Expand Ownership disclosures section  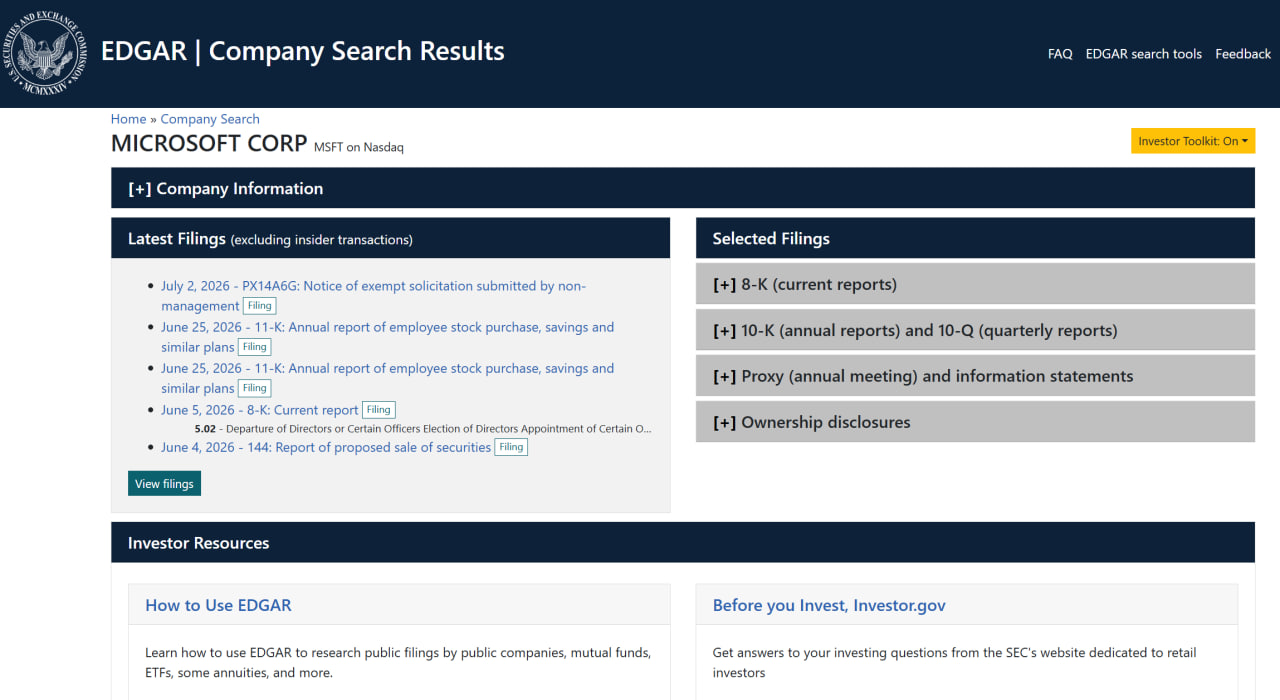(x=975, y=422)
